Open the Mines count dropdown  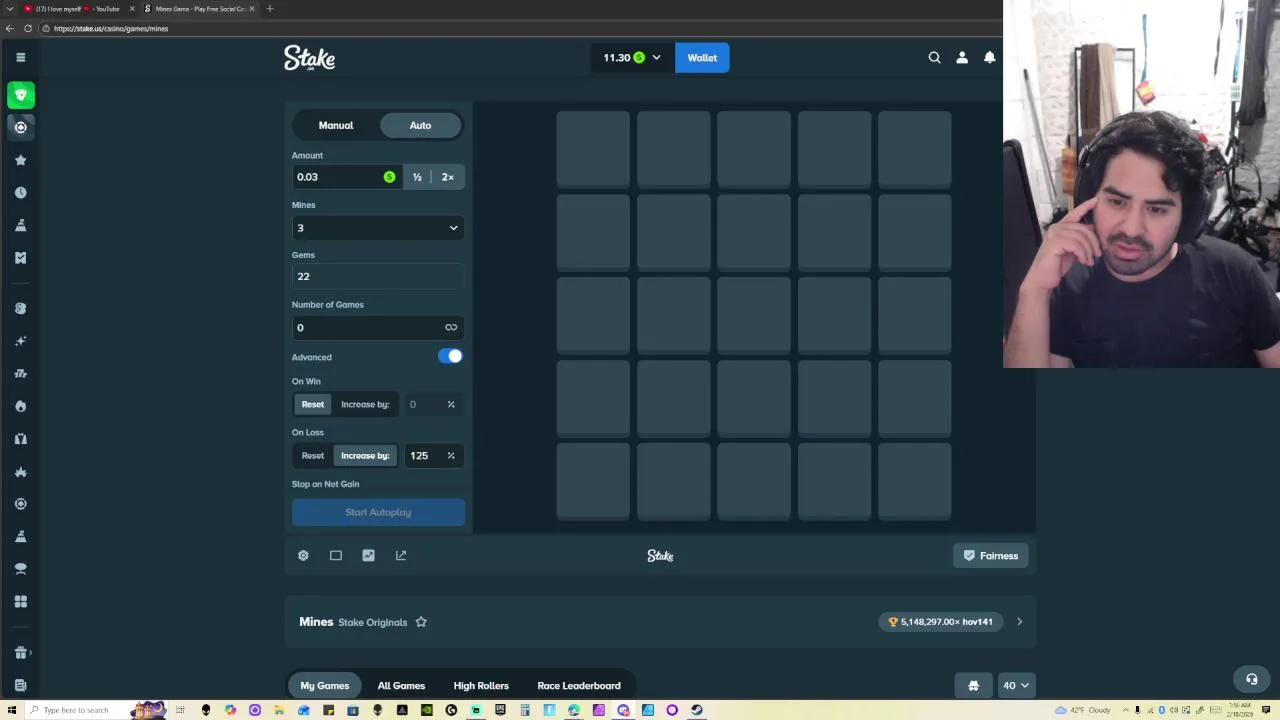point(378,228)
